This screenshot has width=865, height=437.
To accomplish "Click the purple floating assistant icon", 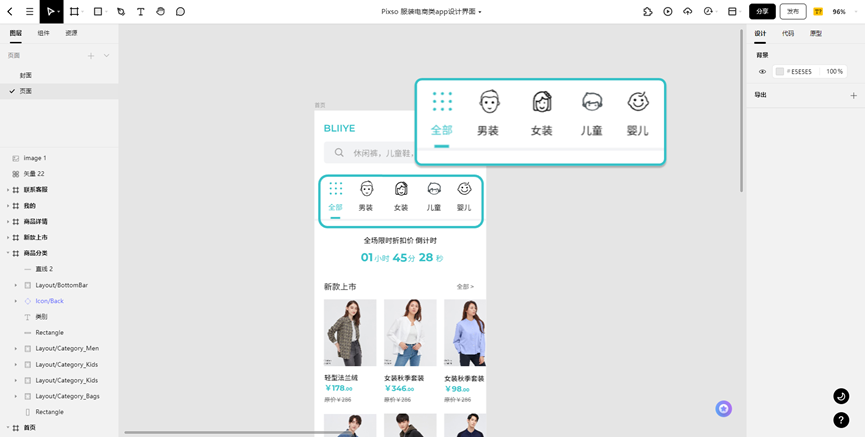I will pos(724,409).
